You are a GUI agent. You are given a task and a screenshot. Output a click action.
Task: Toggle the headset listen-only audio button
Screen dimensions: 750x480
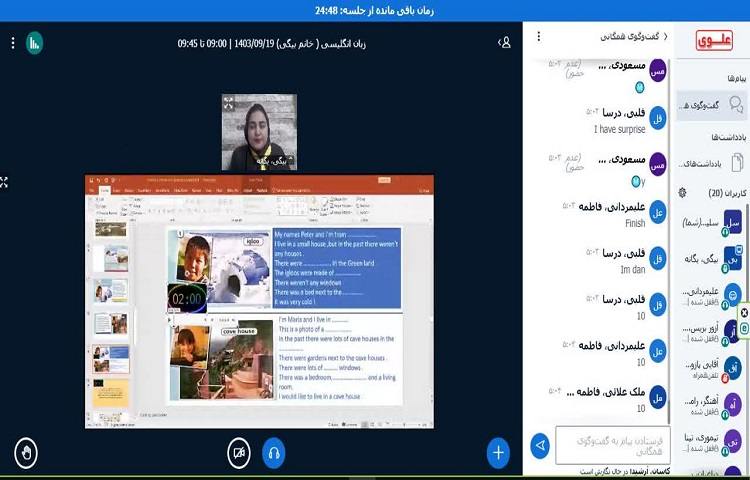pos(274,452)
